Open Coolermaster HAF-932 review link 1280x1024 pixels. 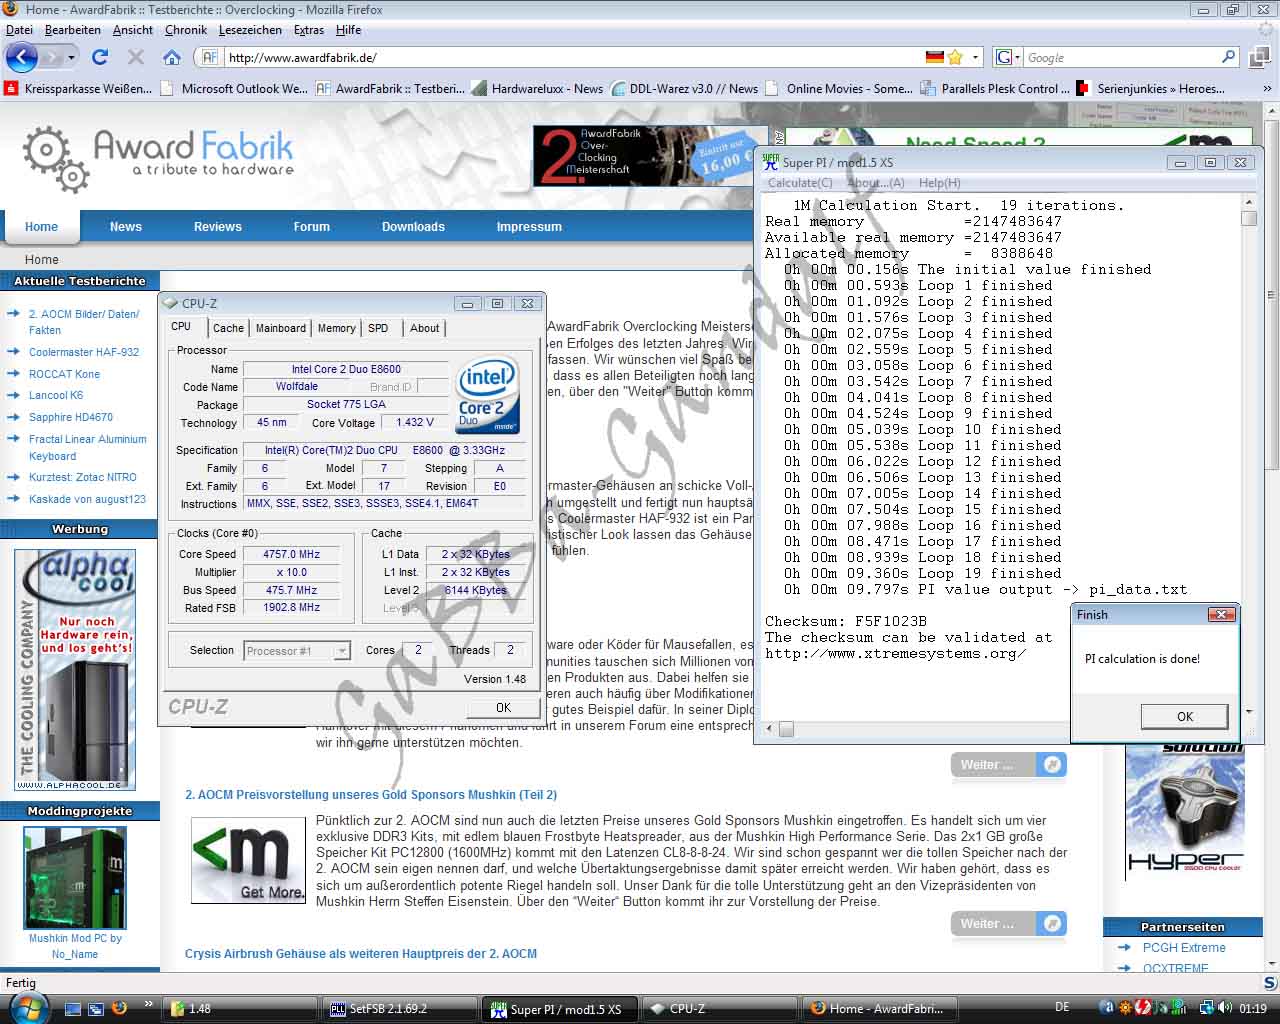84,352
